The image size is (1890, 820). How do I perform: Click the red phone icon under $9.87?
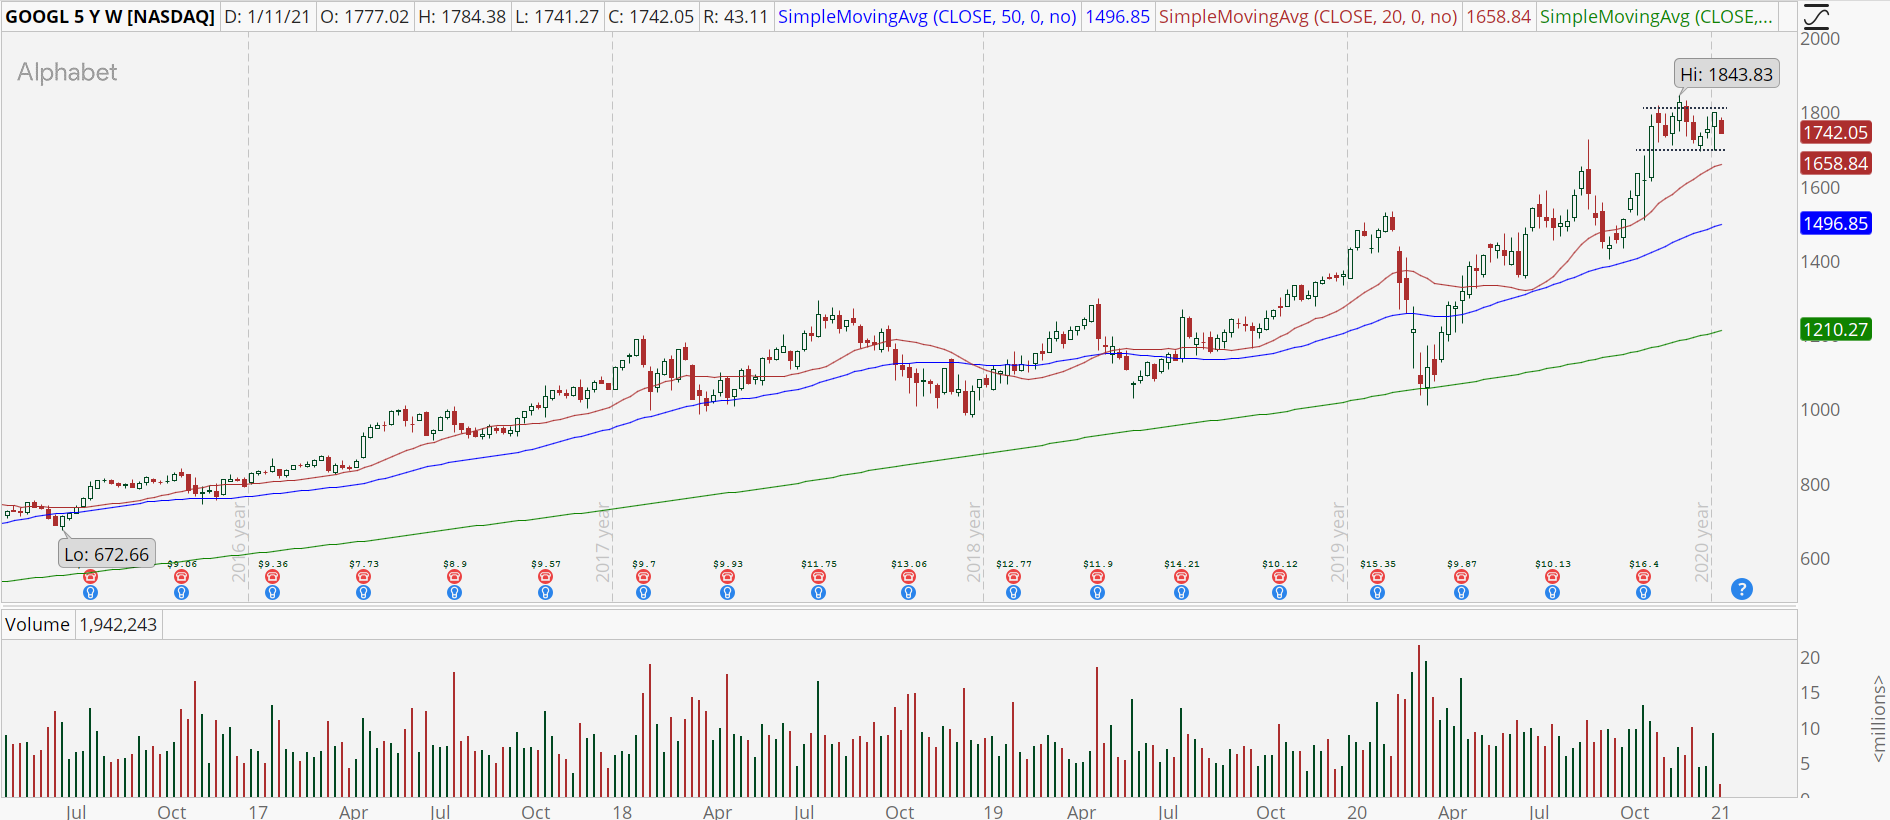tap(1461, 577)
